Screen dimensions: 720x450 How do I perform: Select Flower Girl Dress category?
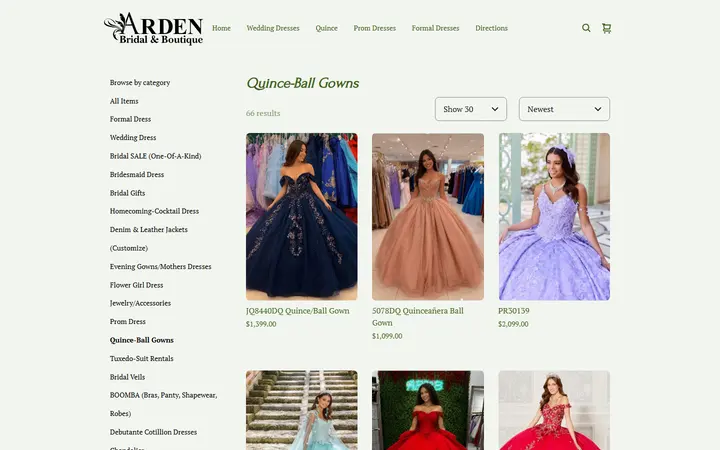coord(136,285)
